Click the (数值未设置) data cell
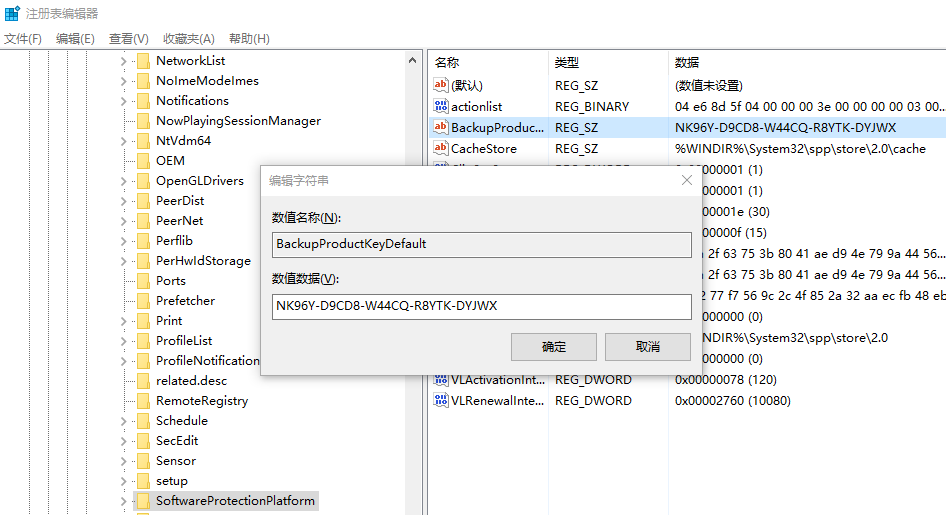Screen dimensions: 946x515 pyautogui.click(x=709, y=86)
